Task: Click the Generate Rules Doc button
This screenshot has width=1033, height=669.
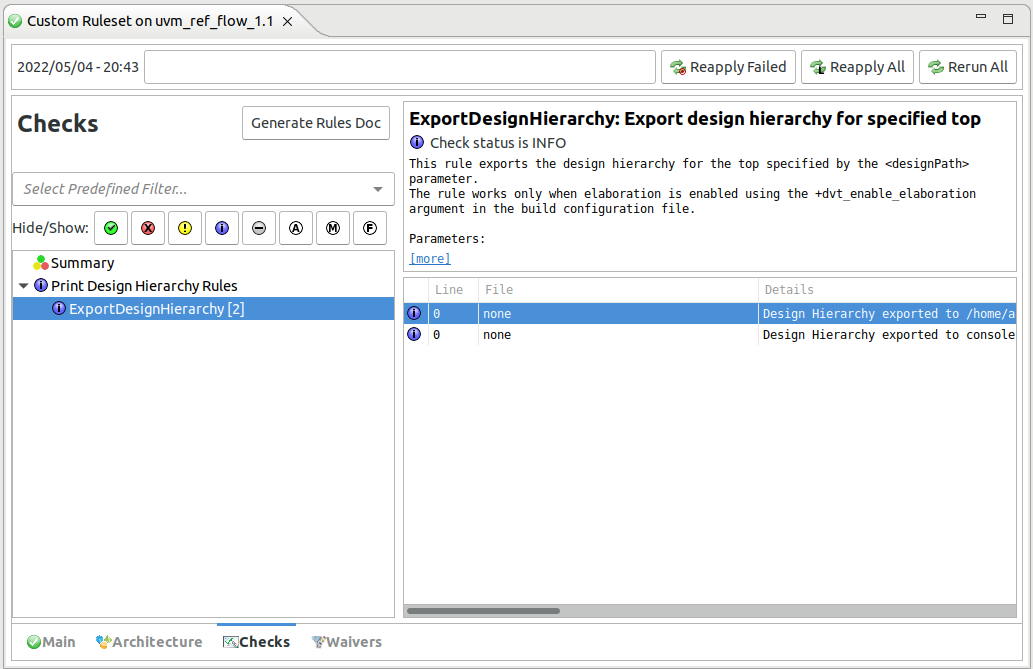Action: click(x=315, y=123)
